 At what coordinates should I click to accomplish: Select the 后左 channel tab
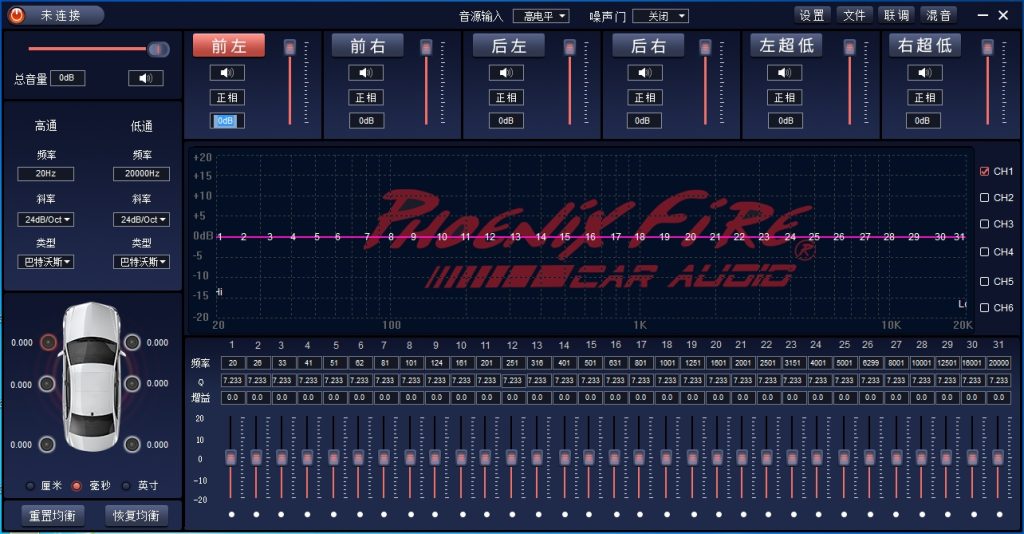pos(508,46)
